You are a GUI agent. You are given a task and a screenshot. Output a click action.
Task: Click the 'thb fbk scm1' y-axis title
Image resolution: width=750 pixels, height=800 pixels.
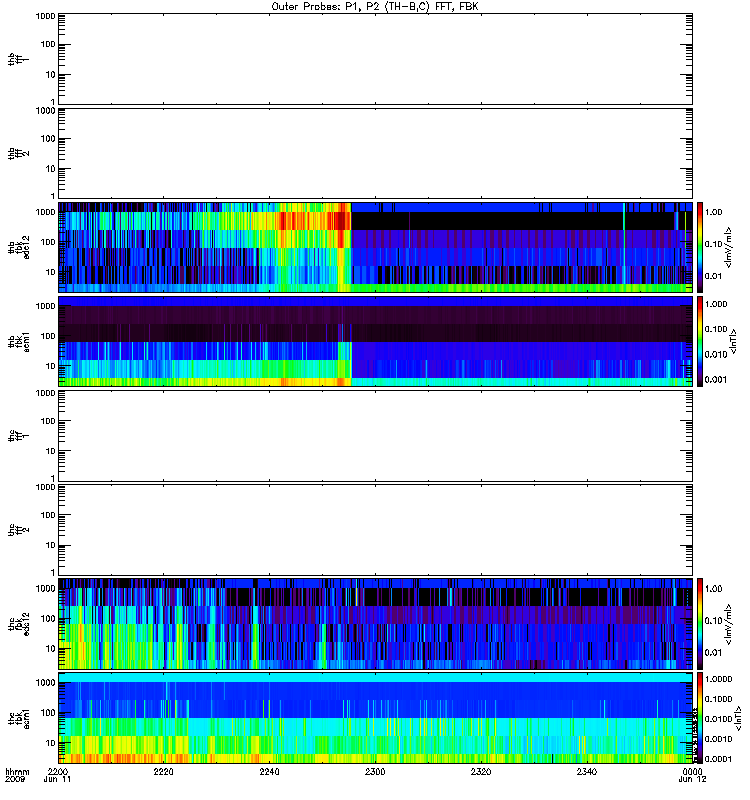click(x=19, y=341)
